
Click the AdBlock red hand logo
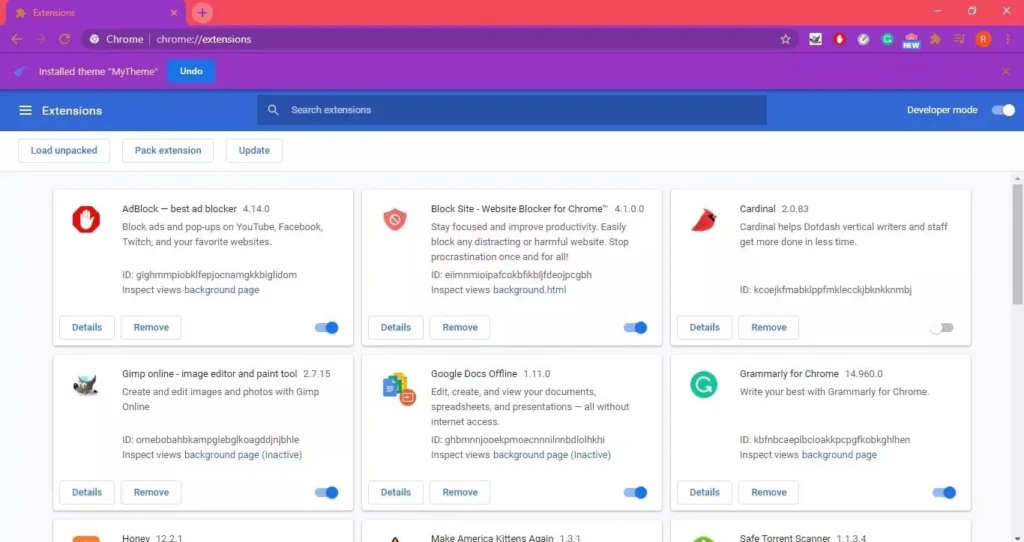click(x=86, y=219)
